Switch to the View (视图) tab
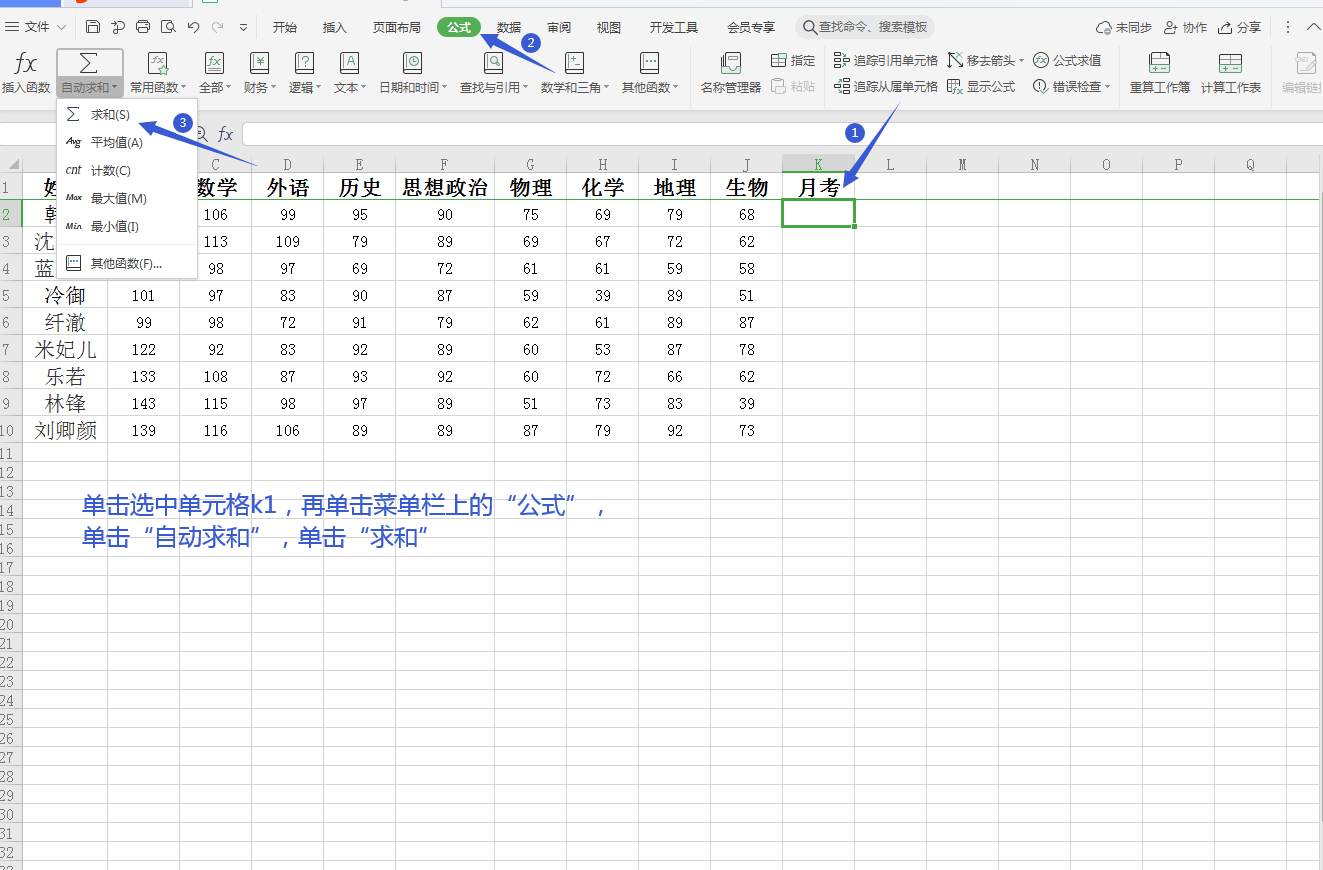 pos(609,27)
